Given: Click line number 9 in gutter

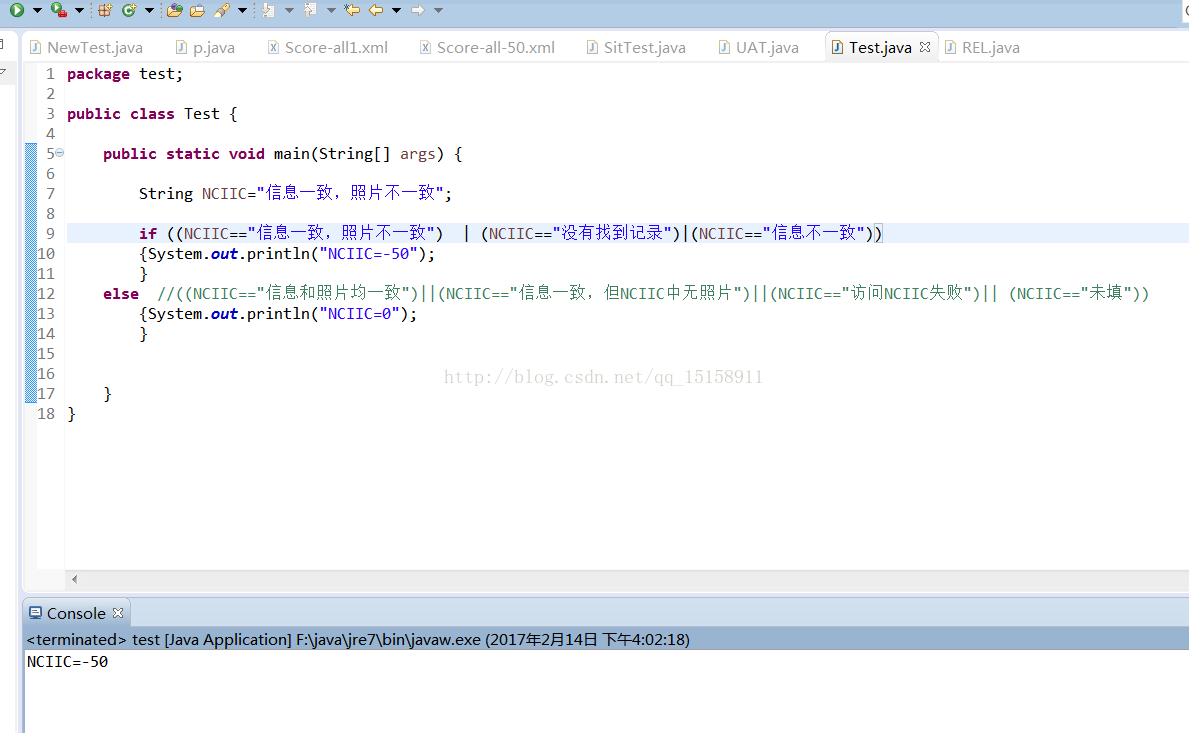Looking at the screenshot, I should point(50,233).
